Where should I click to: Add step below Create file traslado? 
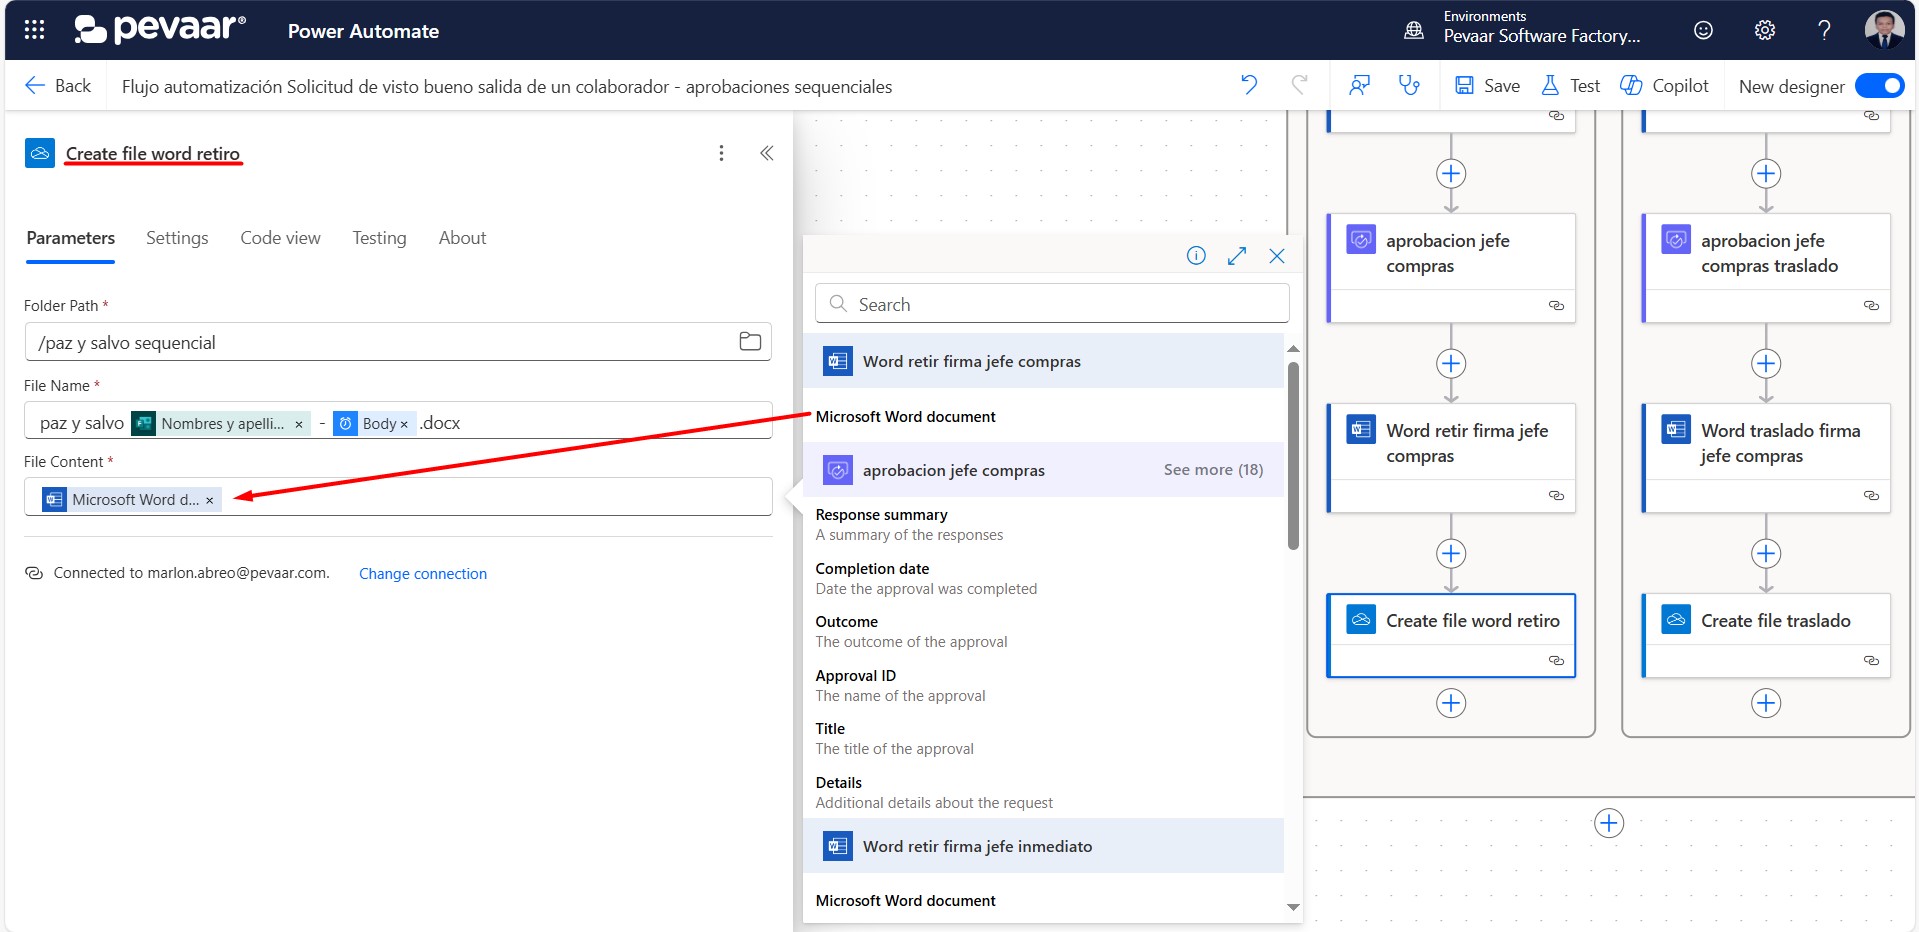click(1766, 703)
